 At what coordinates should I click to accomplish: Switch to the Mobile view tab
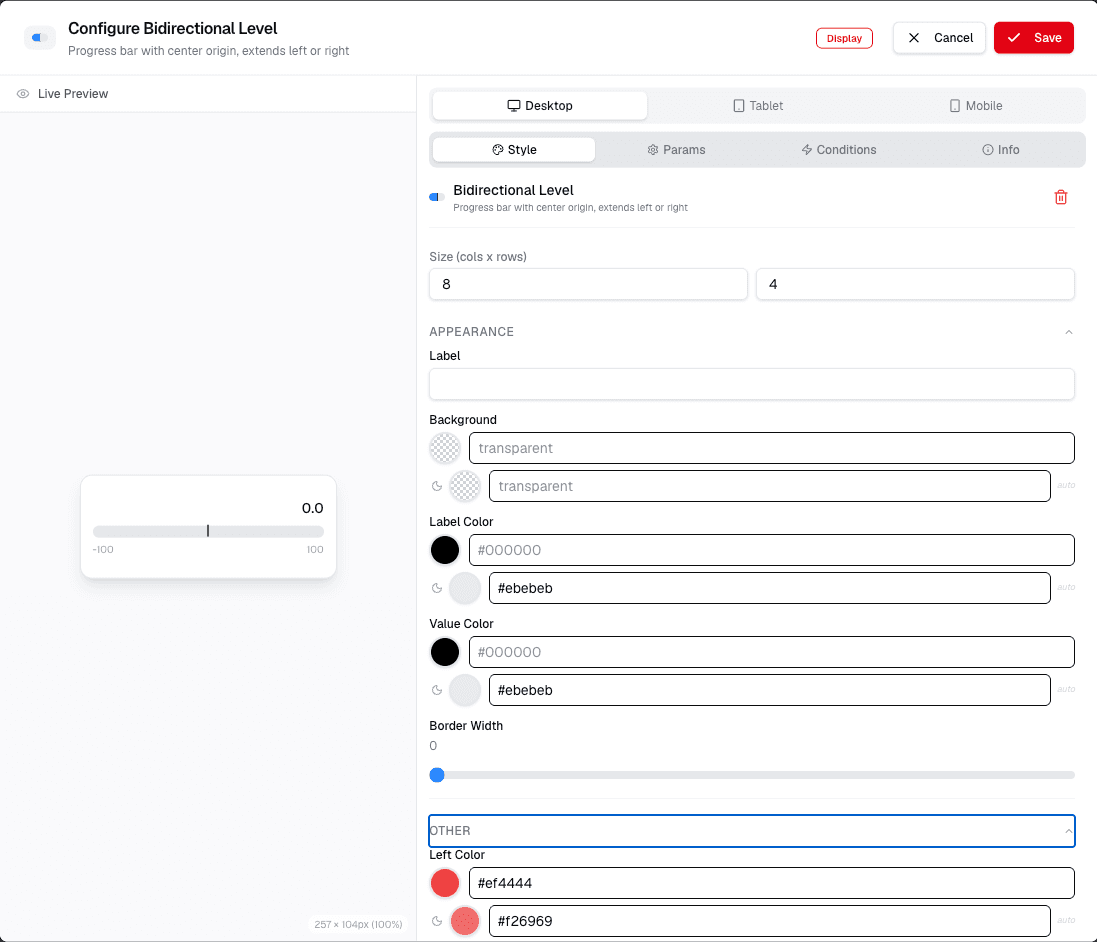975,106
